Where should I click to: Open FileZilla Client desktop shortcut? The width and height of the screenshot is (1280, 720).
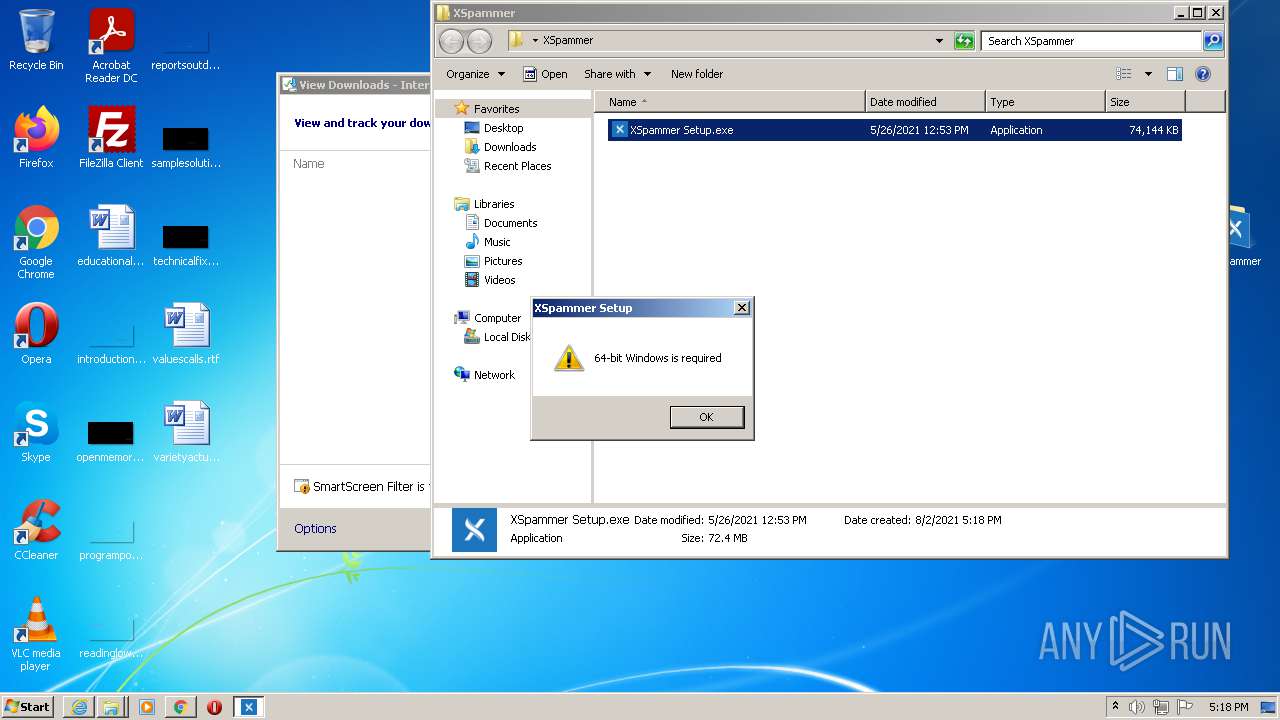coord(111,138)
